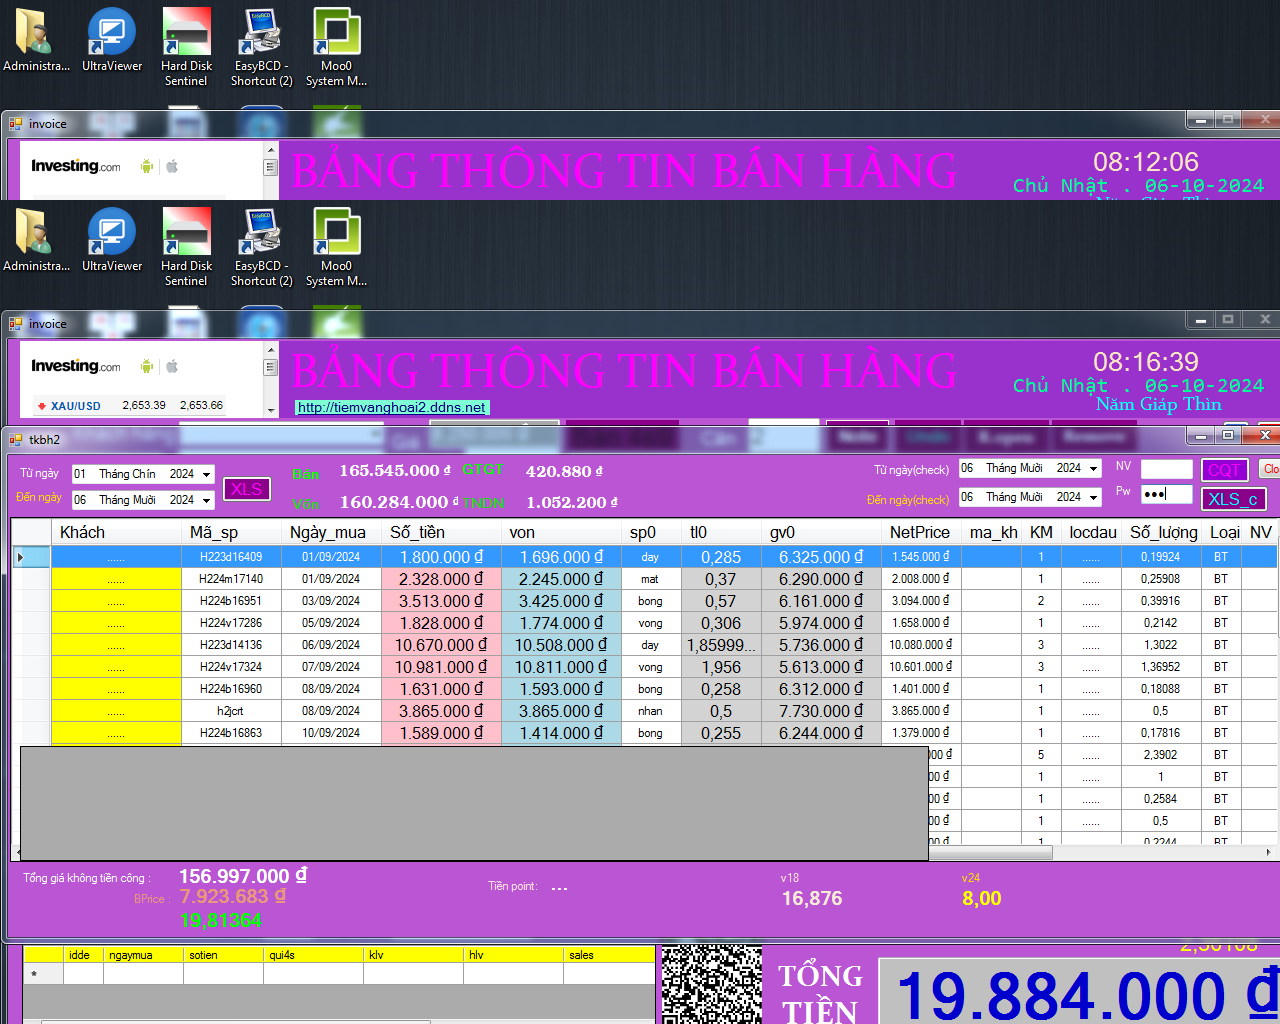
Task: Click the CQT button
Action: [x=1224, y=470]
